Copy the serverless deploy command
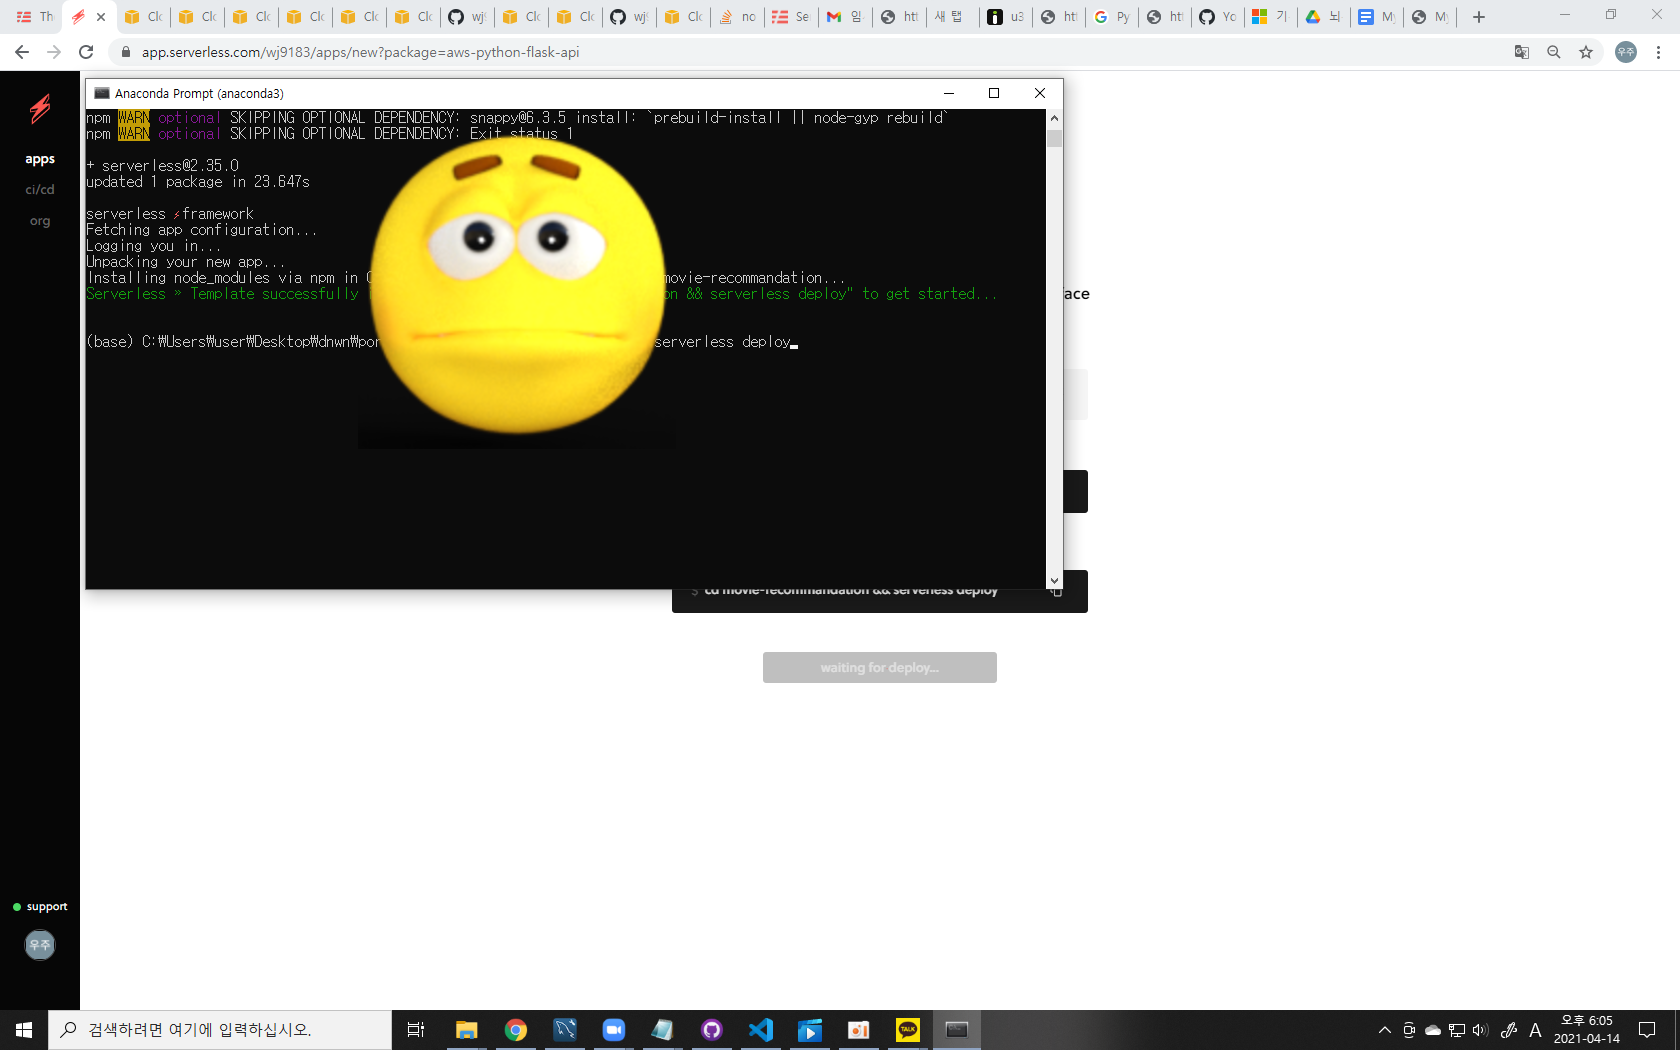The height and width of the screenshot is (1050, 1680). click(1056, 592)
